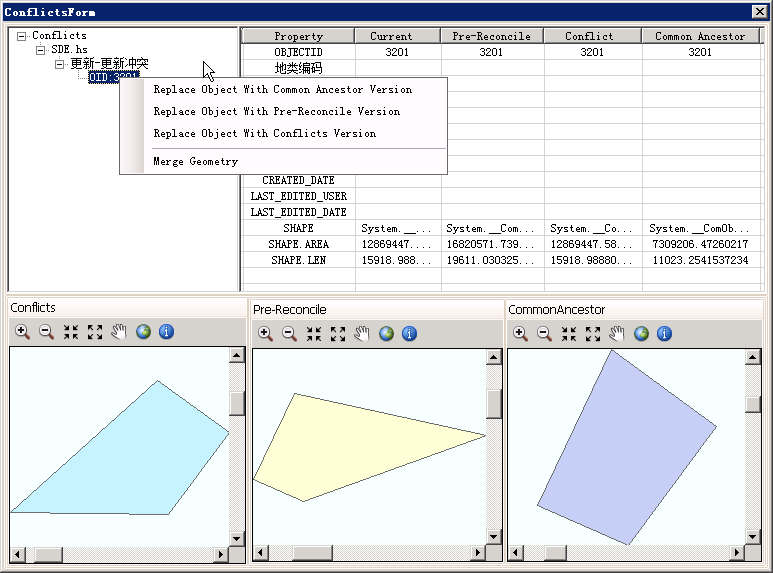Image resolution: width=773 pixels, height=573 pixels.
Task: Select the LAST_EDITED_DATE property cell
Action: (298, 212)
